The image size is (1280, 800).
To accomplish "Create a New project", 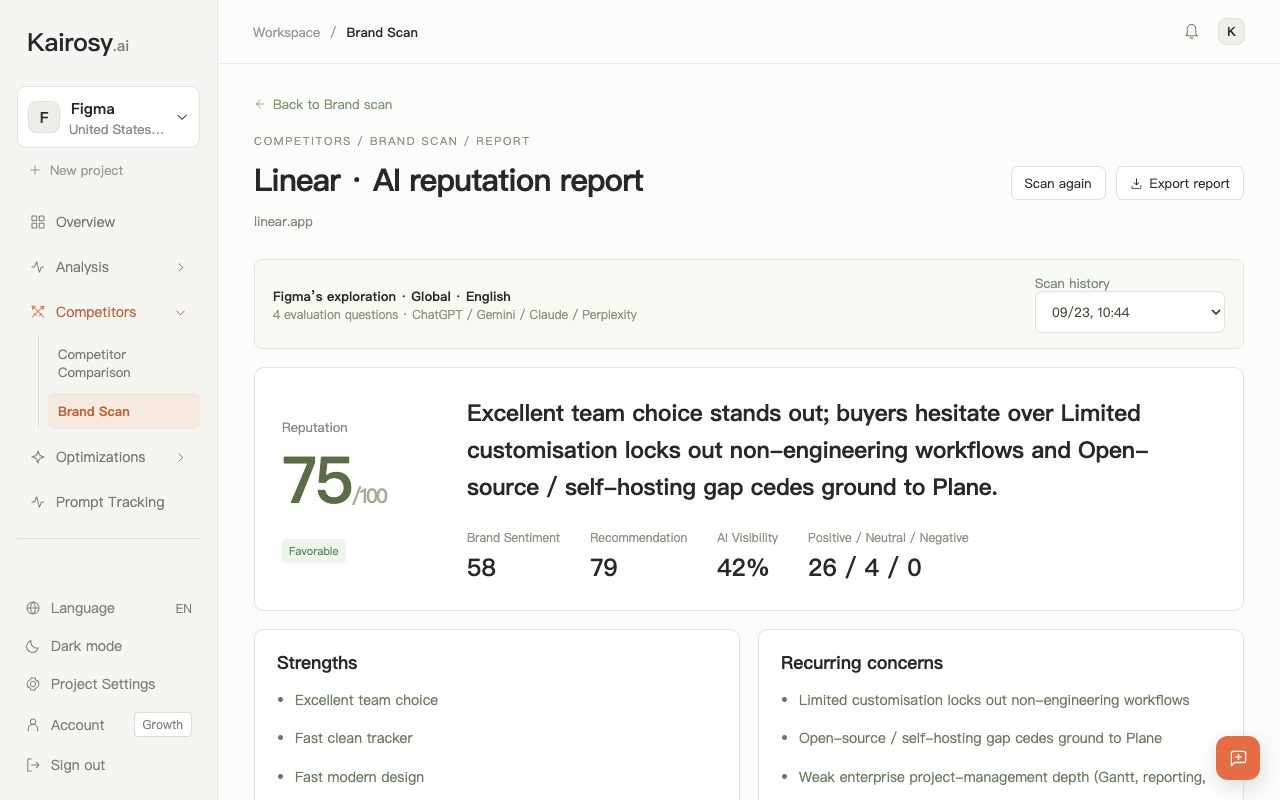I will pyautogui.click(x=77, y=170).
